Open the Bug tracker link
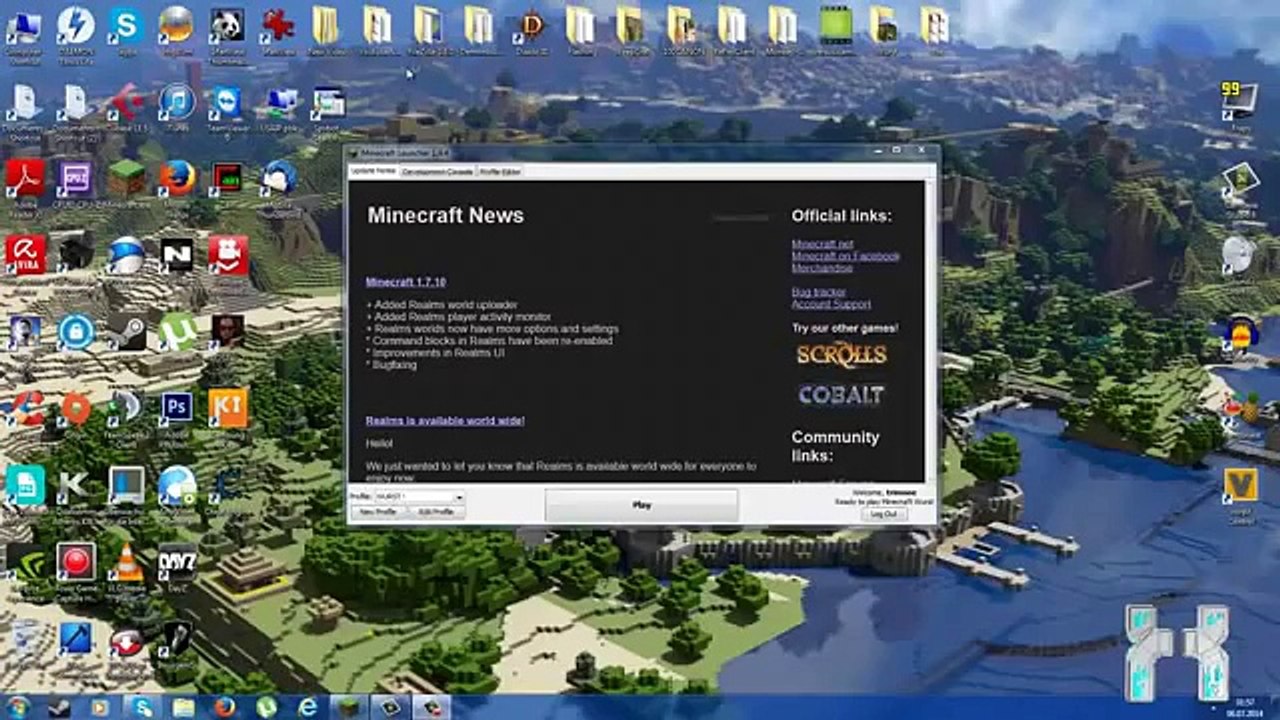 (819, 292)
